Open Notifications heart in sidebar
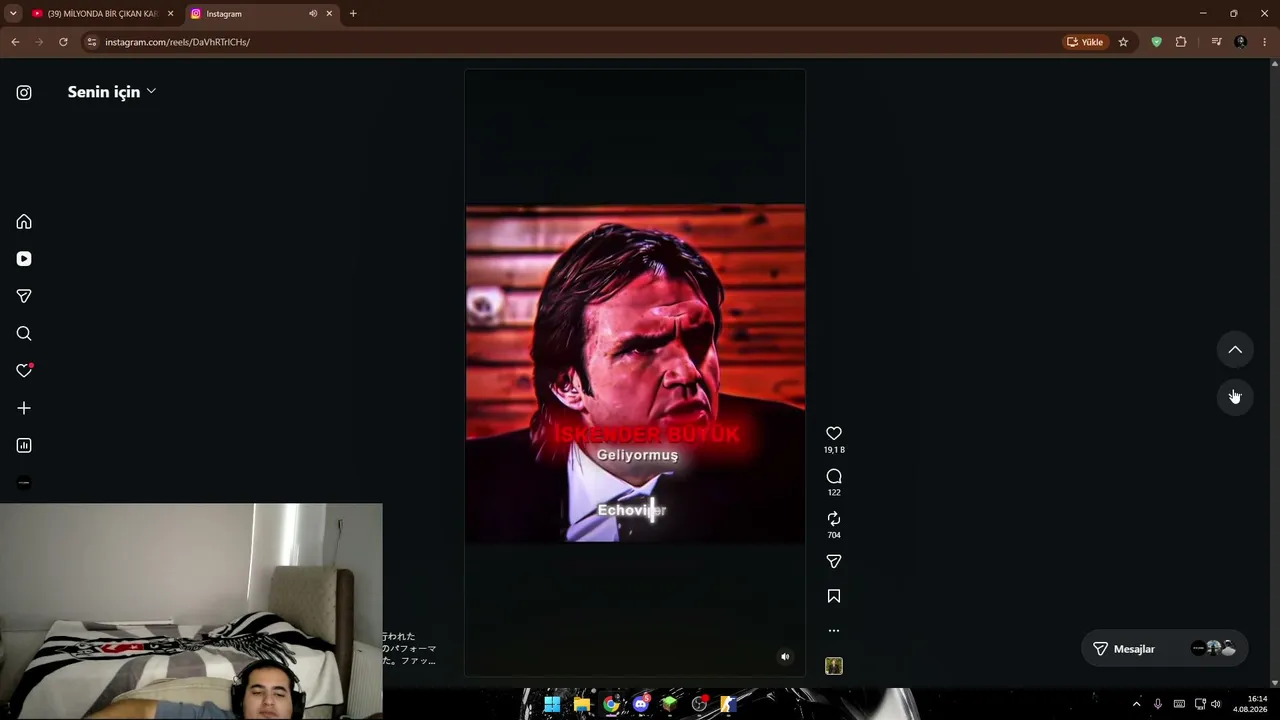1280x720 pixels. 24,371
